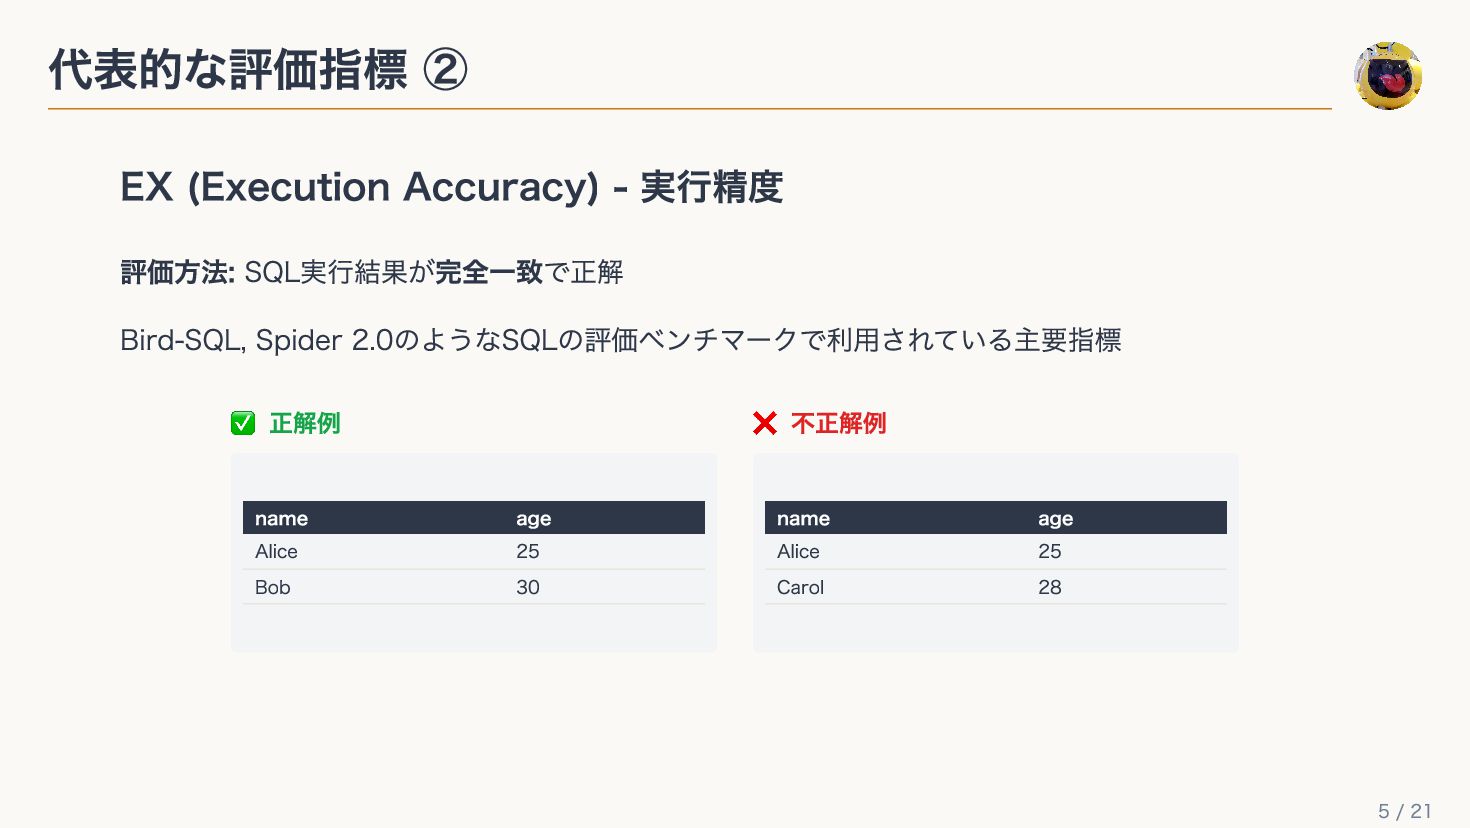This screenshot has height=828, width=1470.
Task: Click the green checkmark icon beside 正解例
Action: pos(243,424)
